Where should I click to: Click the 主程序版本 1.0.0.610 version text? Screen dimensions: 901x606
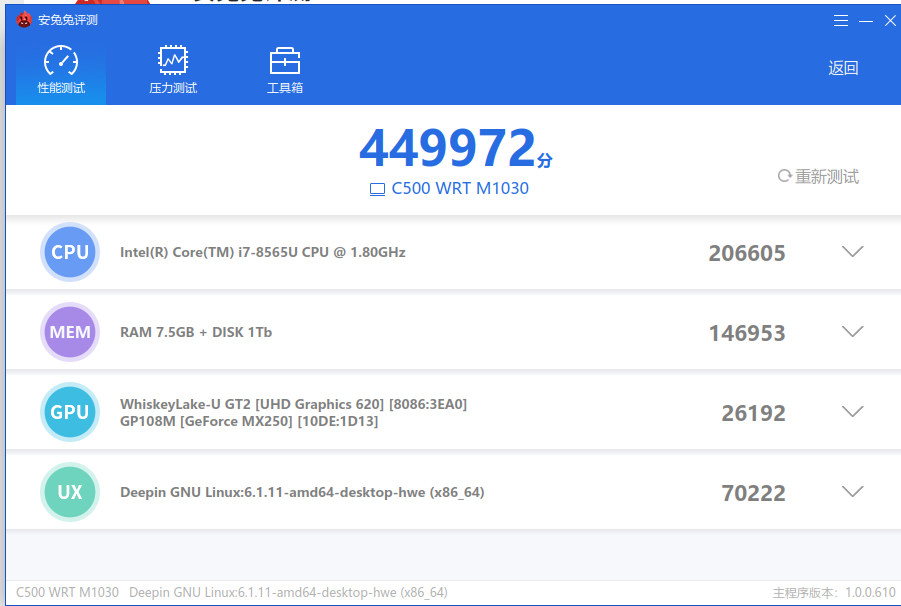point(834,593)
